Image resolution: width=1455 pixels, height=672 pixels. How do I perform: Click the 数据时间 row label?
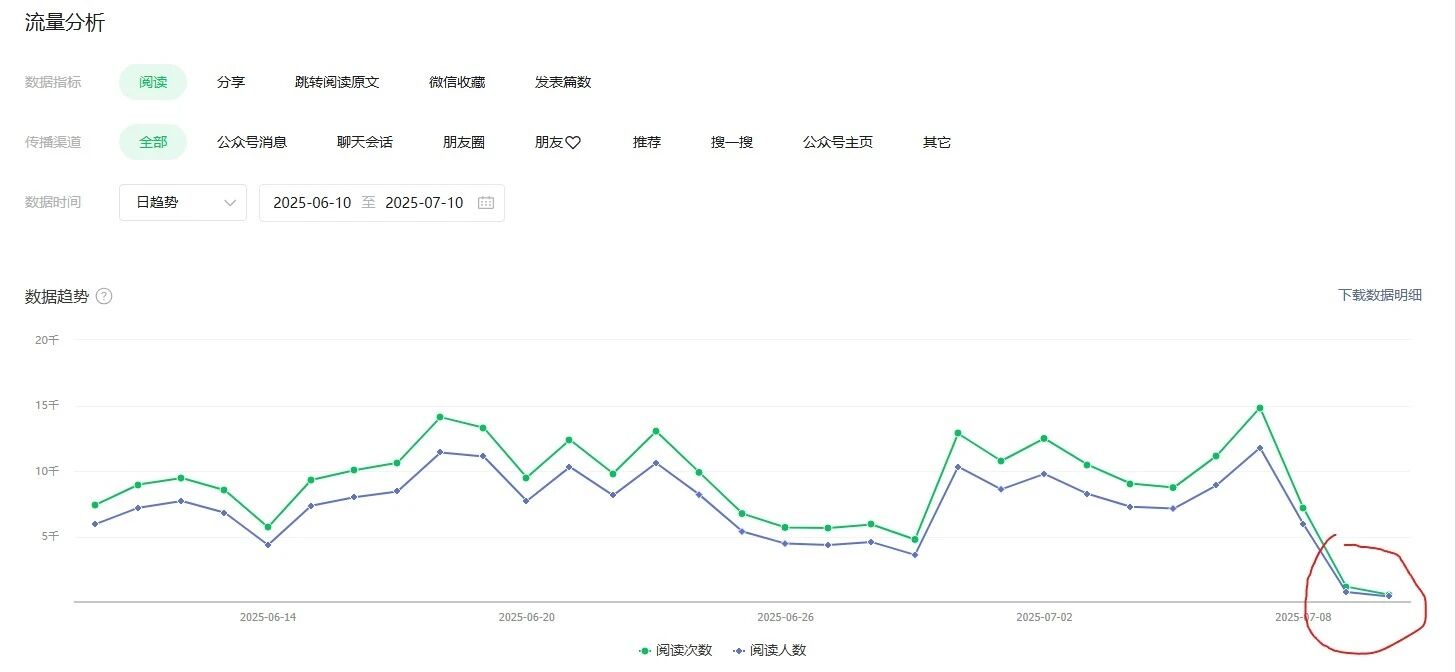point(53,202)
